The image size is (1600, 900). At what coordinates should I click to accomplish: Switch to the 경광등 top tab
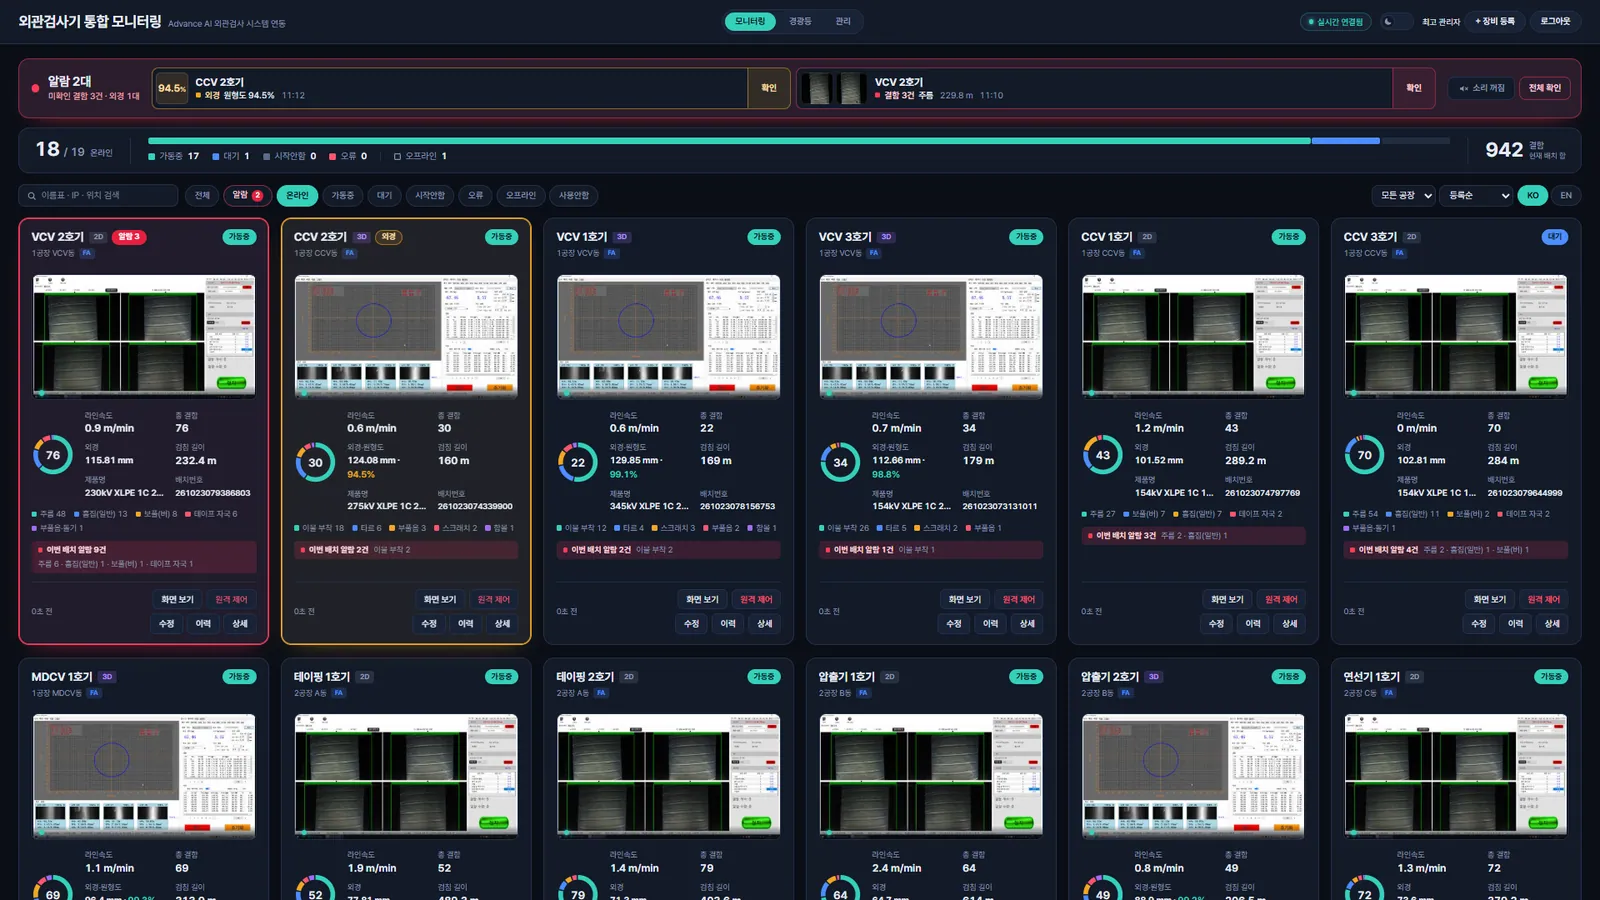point(800,21)
